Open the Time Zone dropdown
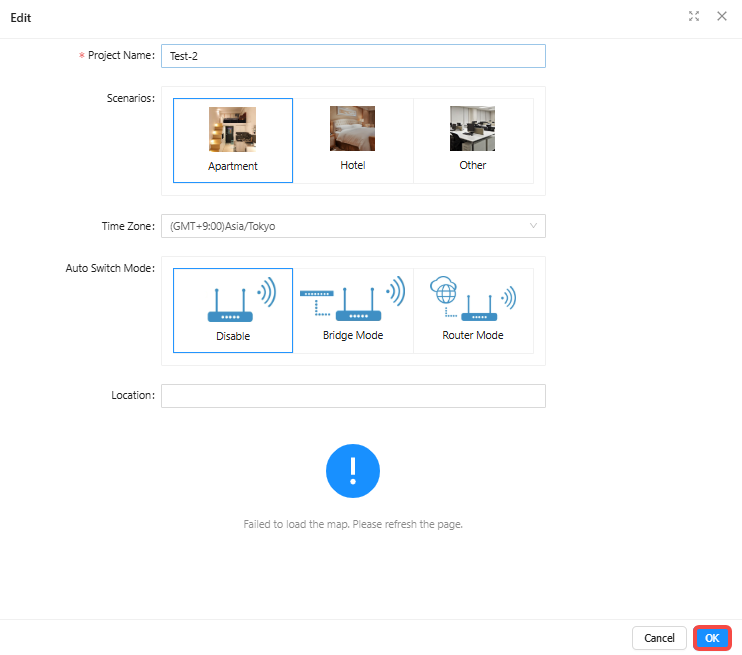 coord(343,226)
